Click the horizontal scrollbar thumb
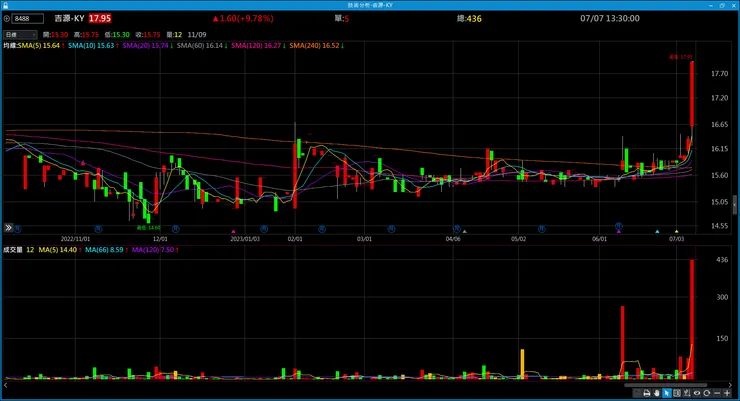 pos(665,385)
